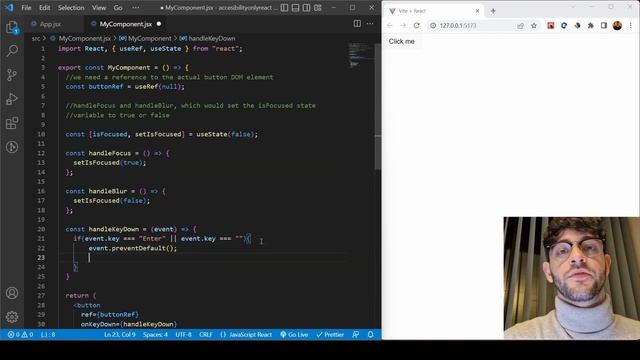This screenshot has width=640, height=360.
Task: Open editor More Actions ellipsis
Action: [x=370, y=24]
